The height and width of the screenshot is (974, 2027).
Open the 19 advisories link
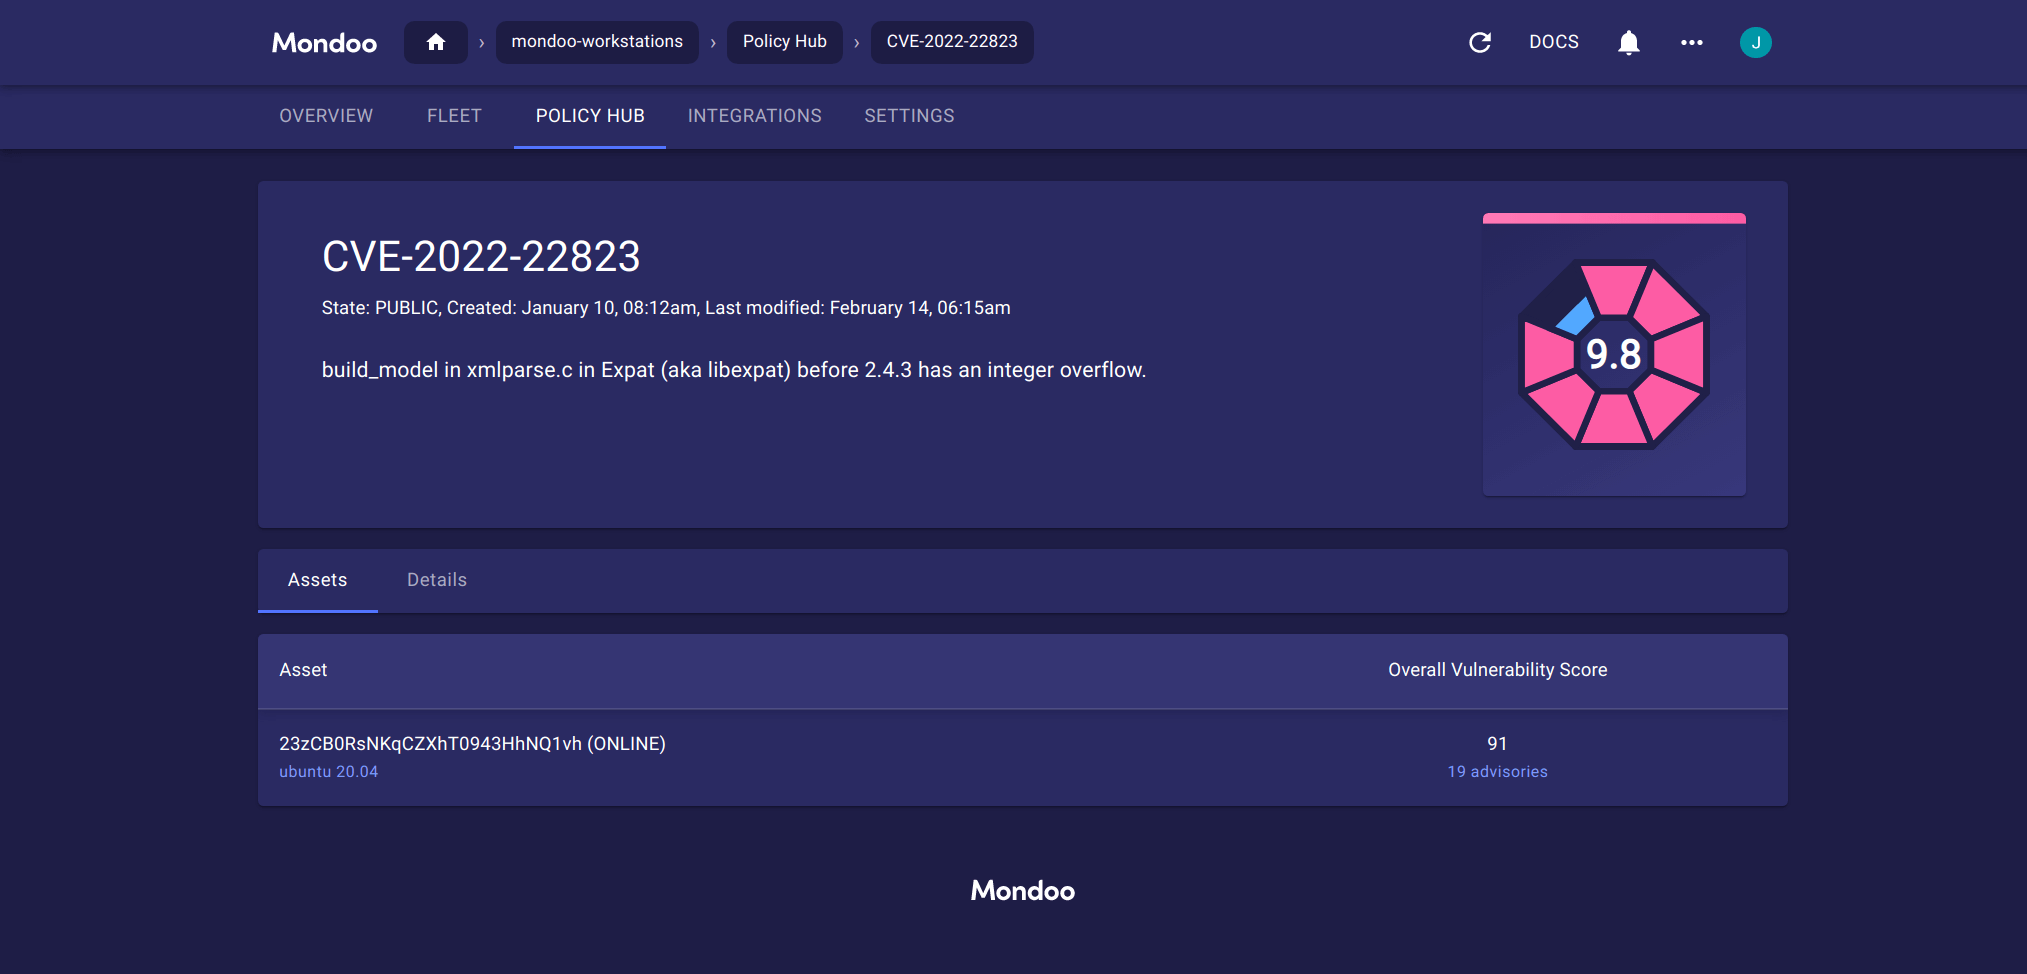tap(1497, 771)
